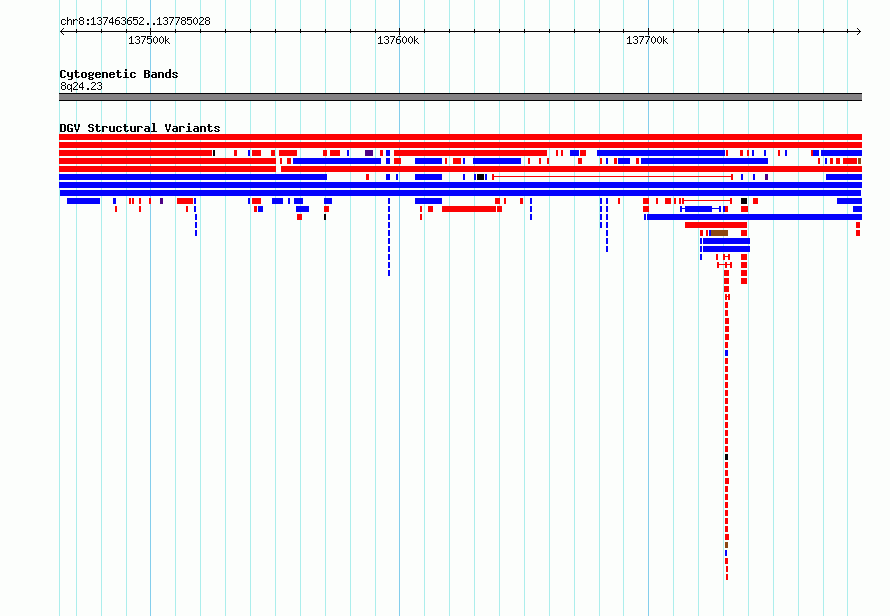Select the topmost full-width red structural variant bar
This screenshot has height=616, width=890.
(460, 137)
